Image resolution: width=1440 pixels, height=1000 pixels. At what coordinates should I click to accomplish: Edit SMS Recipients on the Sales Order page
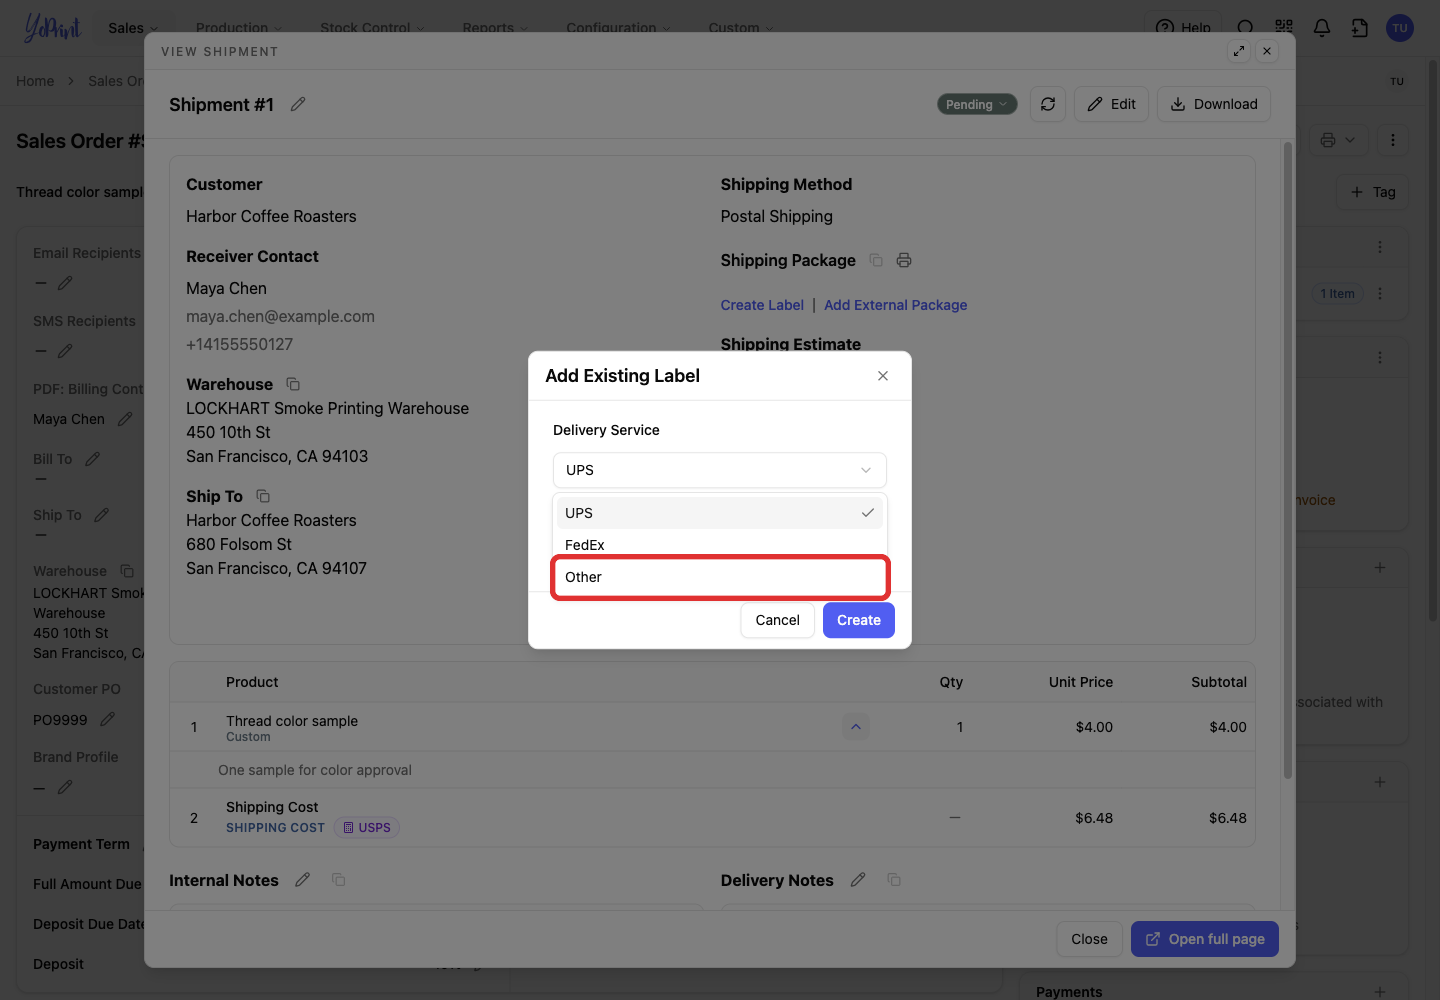65,351
